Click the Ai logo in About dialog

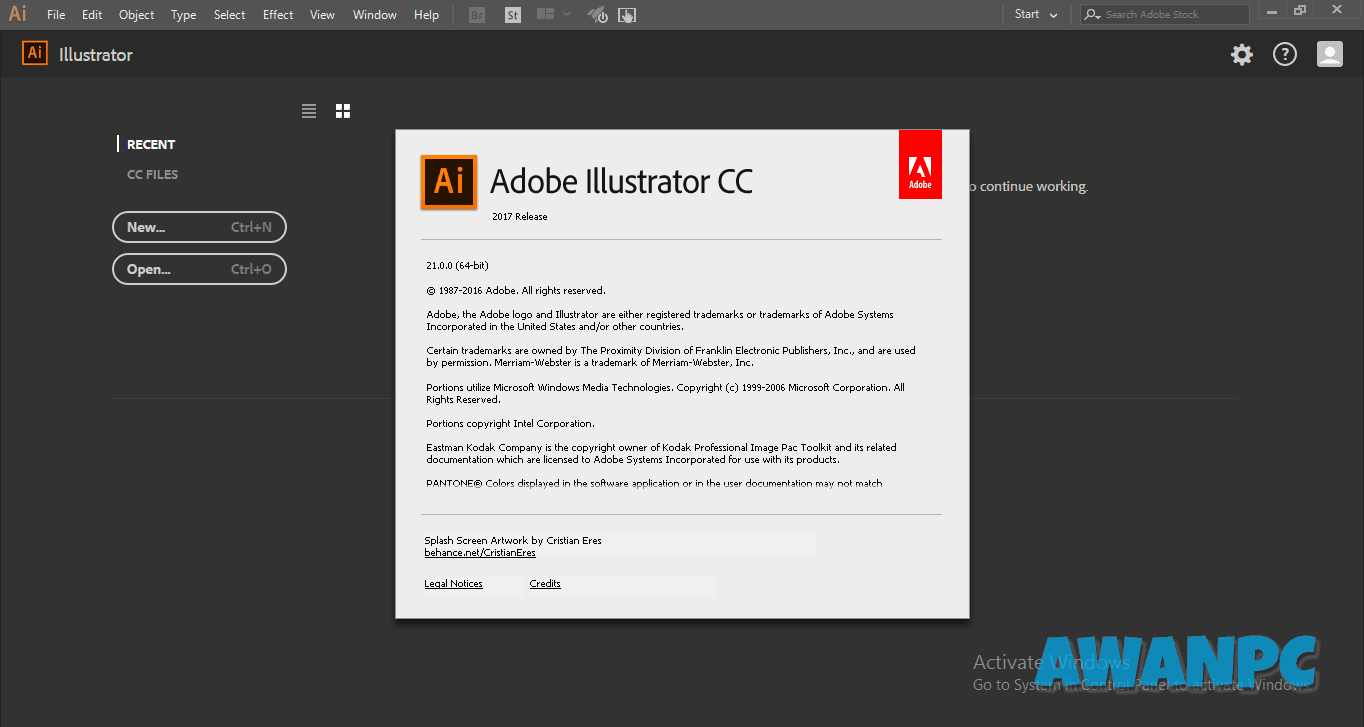[x=449, y=182]
